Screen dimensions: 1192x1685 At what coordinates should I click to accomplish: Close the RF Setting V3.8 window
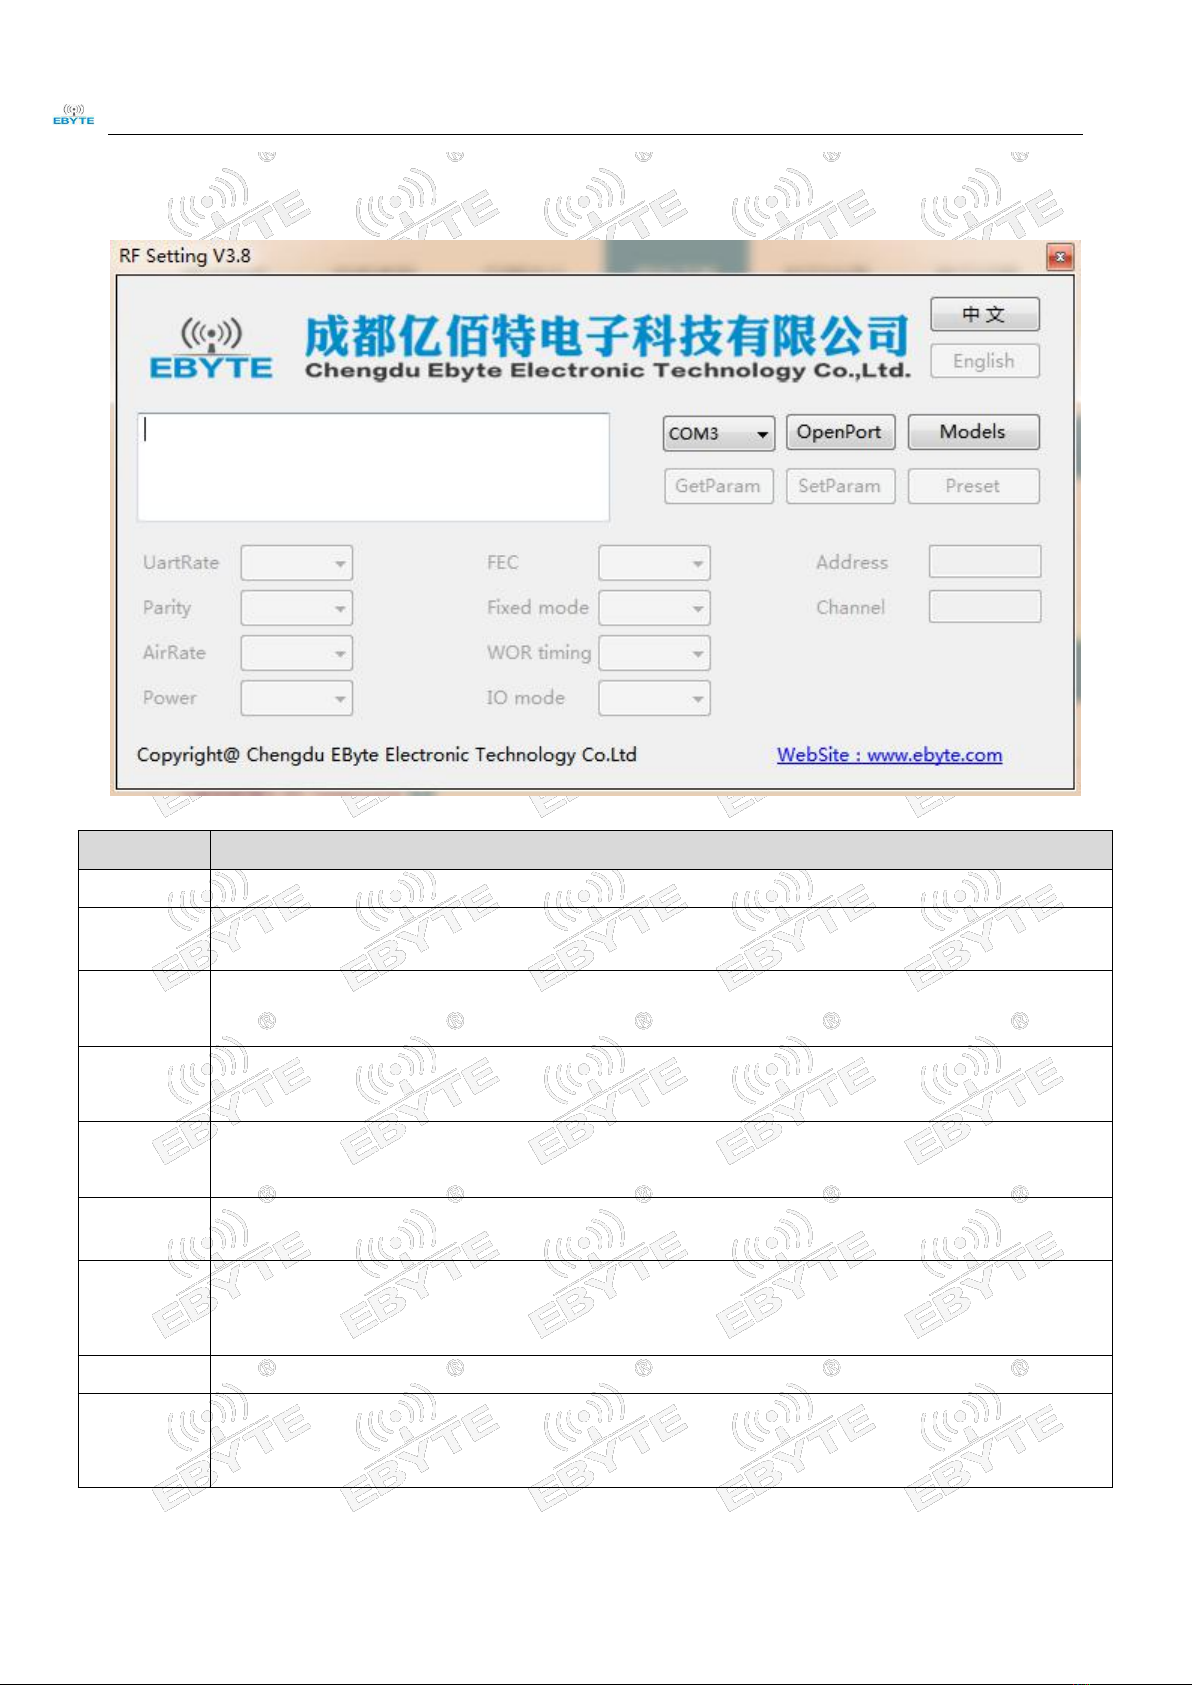click(1060, 257)
